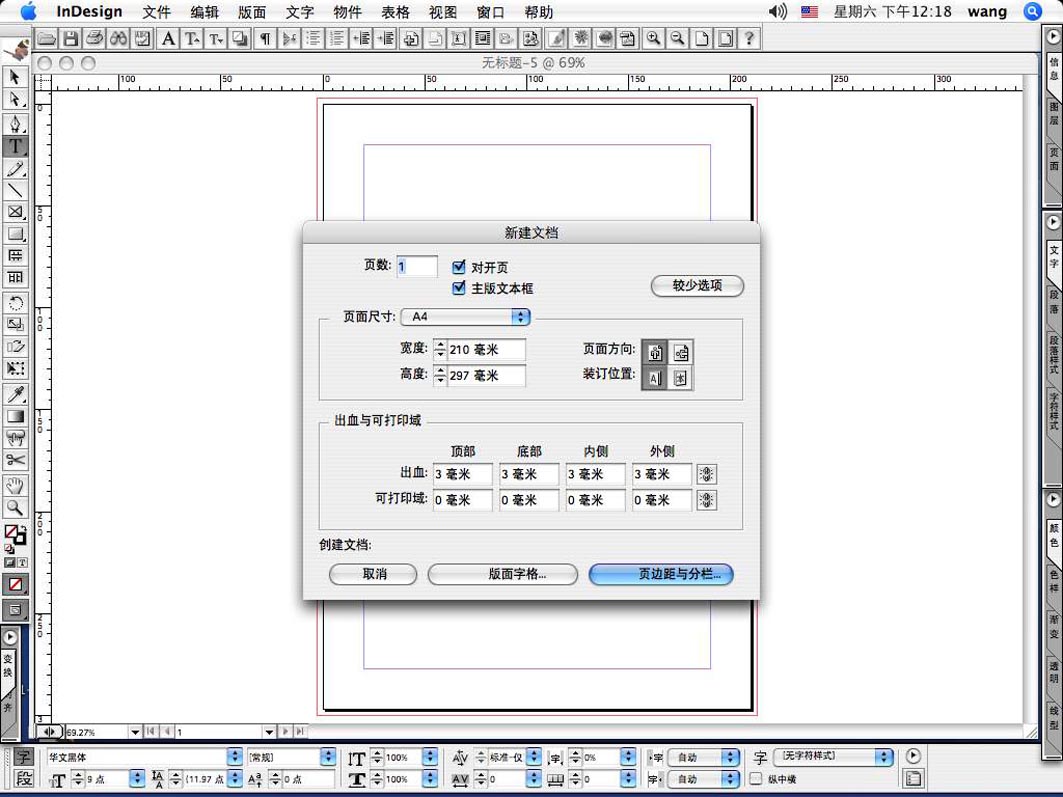
Task: Pick the Scissors tool
Action: 15,460
